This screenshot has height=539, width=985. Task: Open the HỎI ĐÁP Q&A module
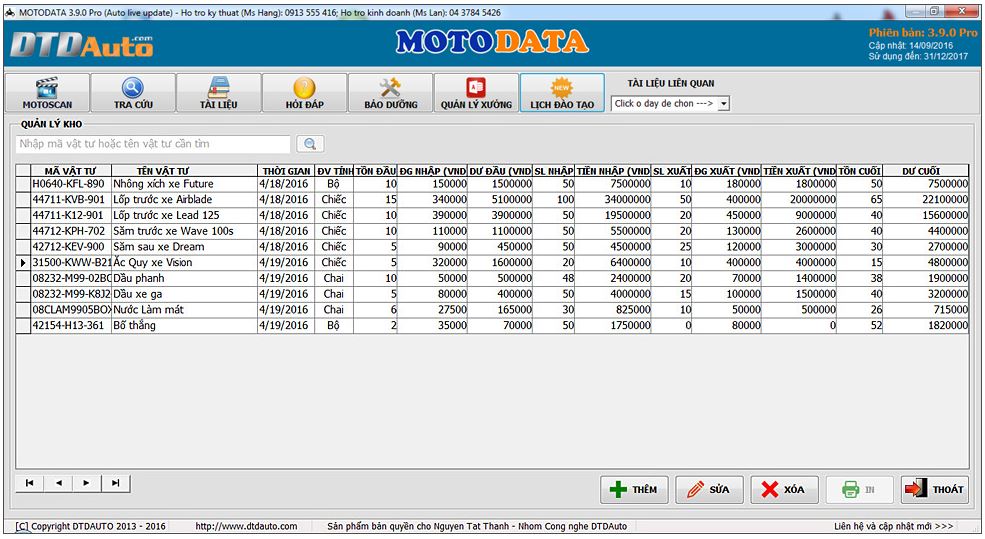[305, 93]
